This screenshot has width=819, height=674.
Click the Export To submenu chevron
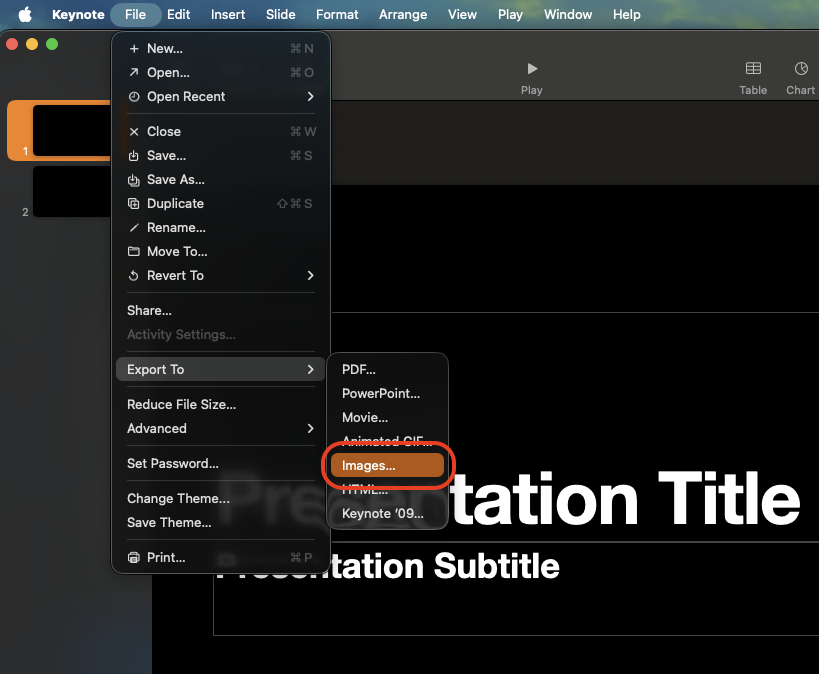[311, 369]
